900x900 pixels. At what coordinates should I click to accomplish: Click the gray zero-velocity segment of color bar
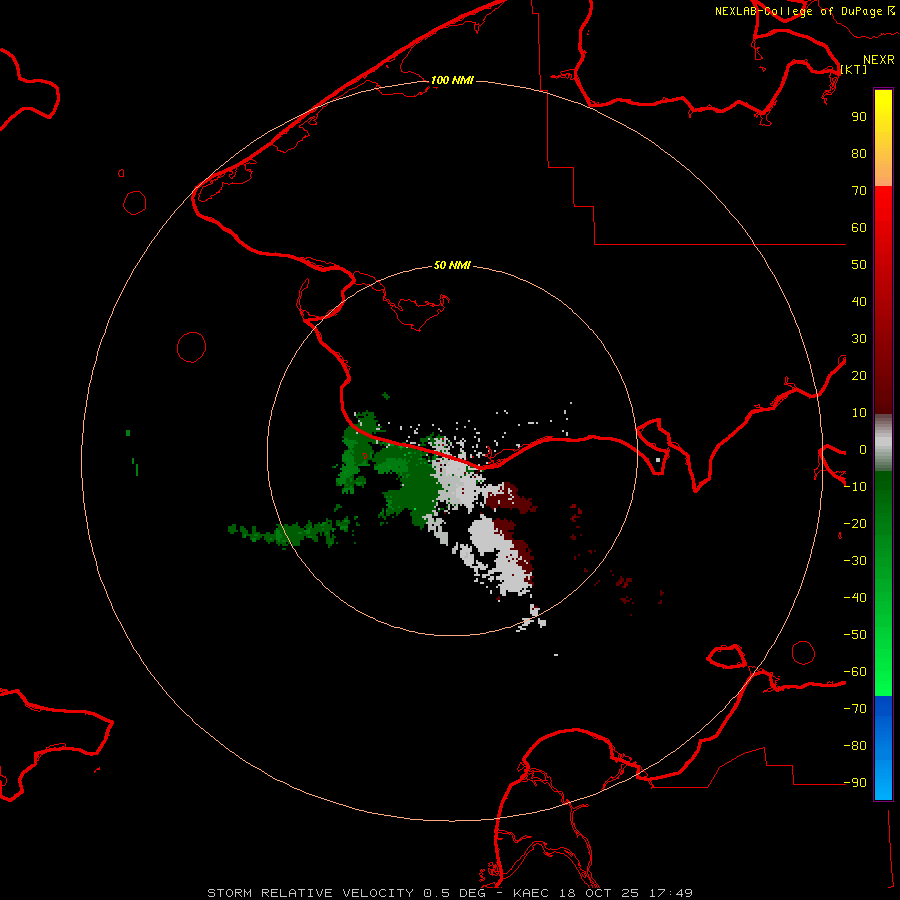point(883,443)
